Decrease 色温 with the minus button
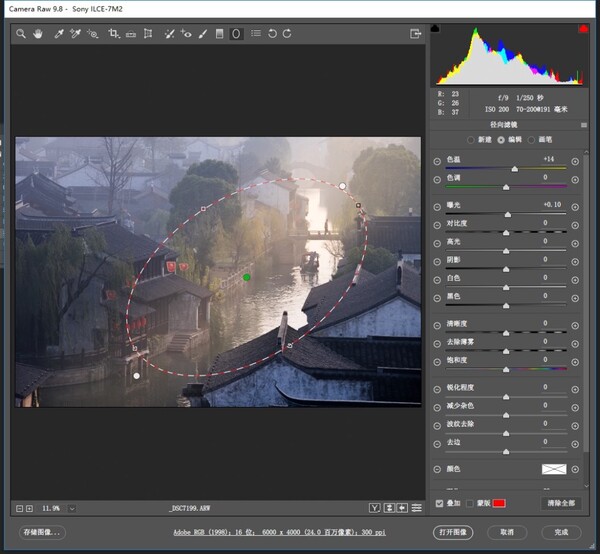The image size is (600, 554). click(x=437, y=161)
